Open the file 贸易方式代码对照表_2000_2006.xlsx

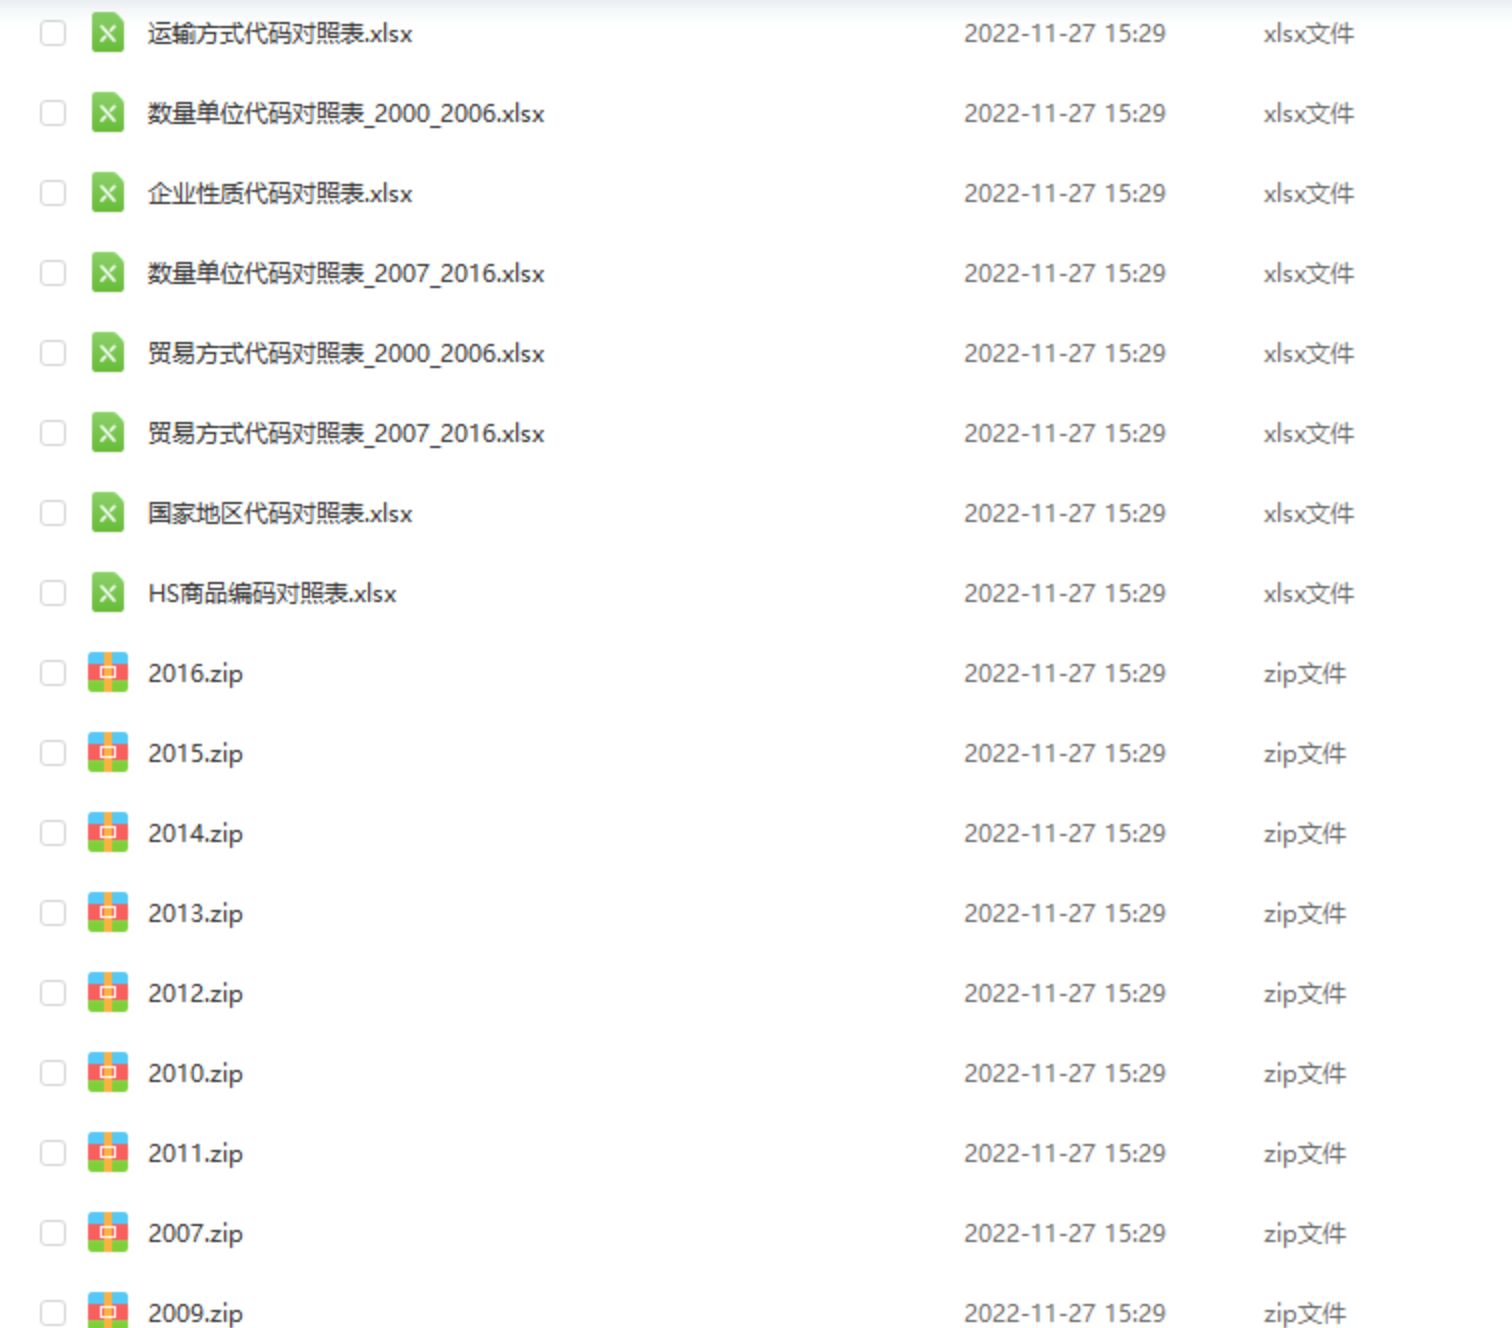pos(346,353)
